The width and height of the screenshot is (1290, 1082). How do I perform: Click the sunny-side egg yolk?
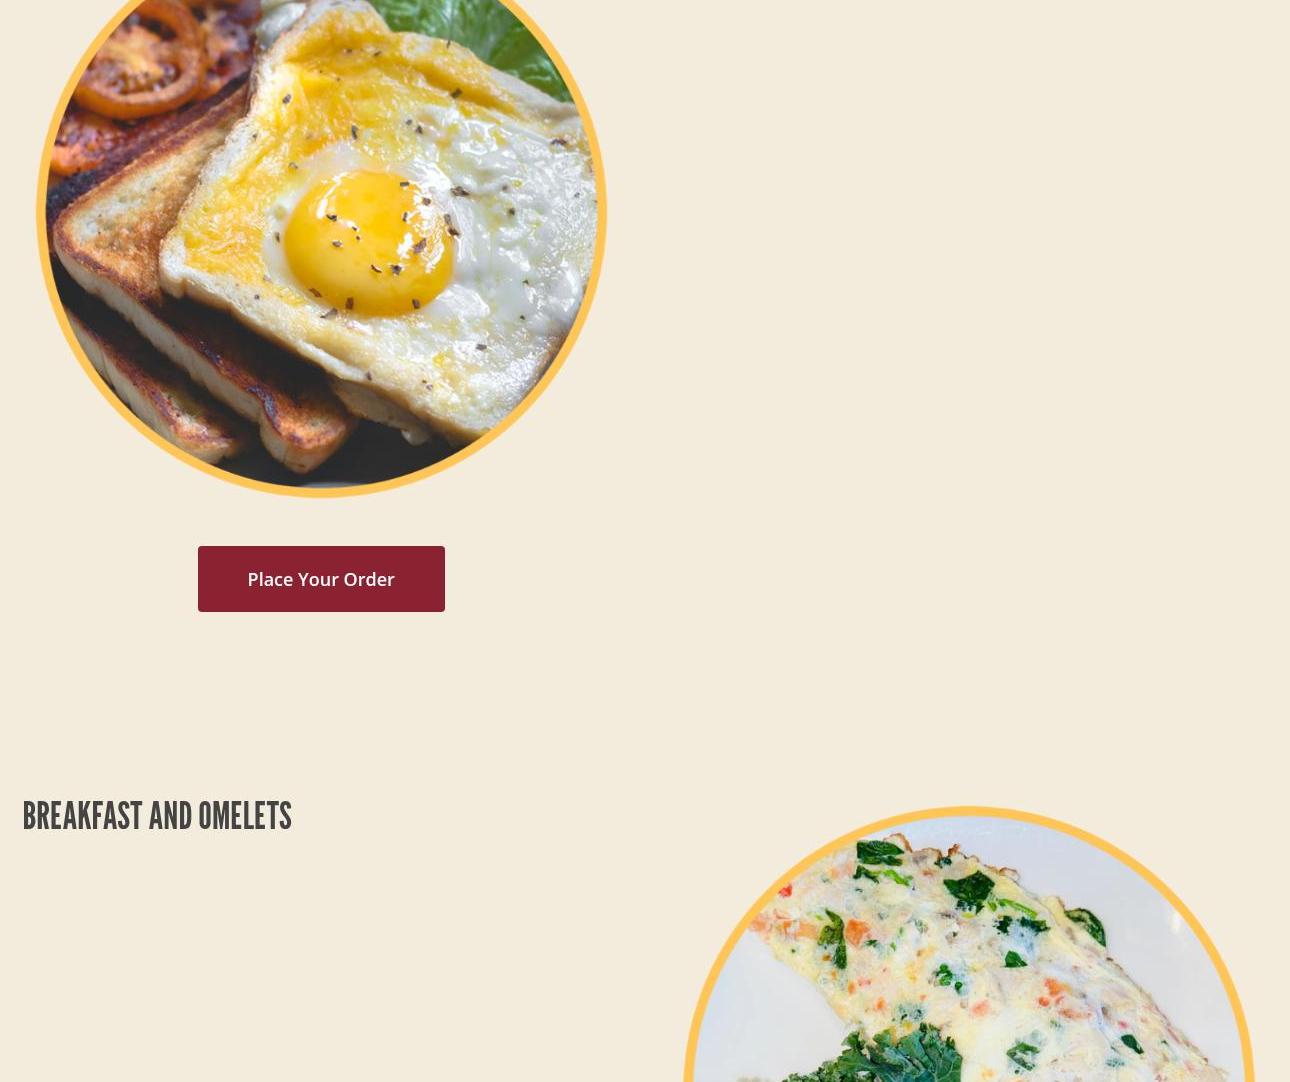[368, 242]
